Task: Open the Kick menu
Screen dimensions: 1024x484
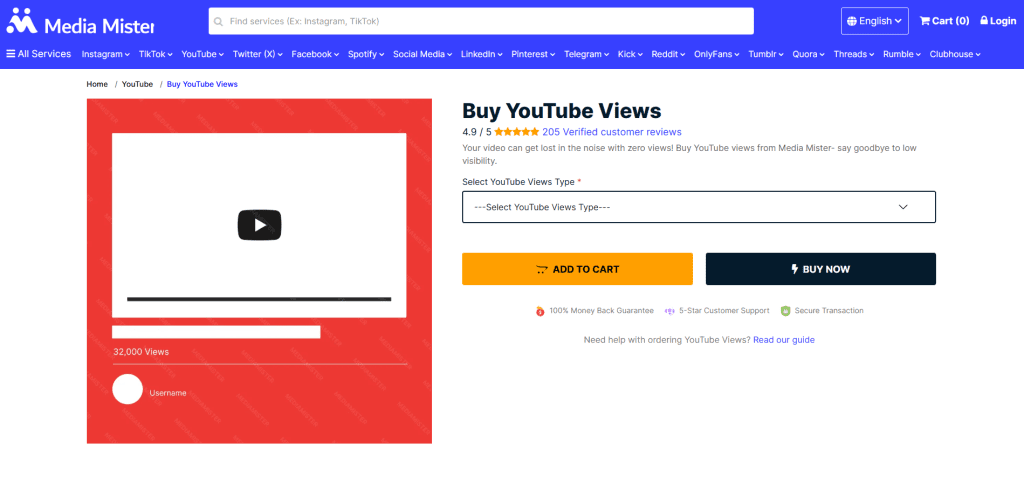Action: point(630,54)
